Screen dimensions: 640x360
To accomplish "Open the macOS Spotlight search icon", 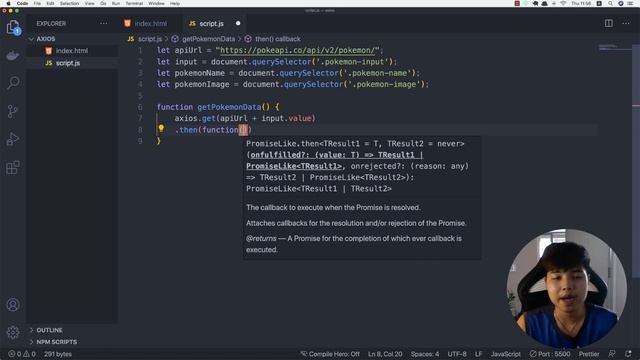I will point(610,3).
